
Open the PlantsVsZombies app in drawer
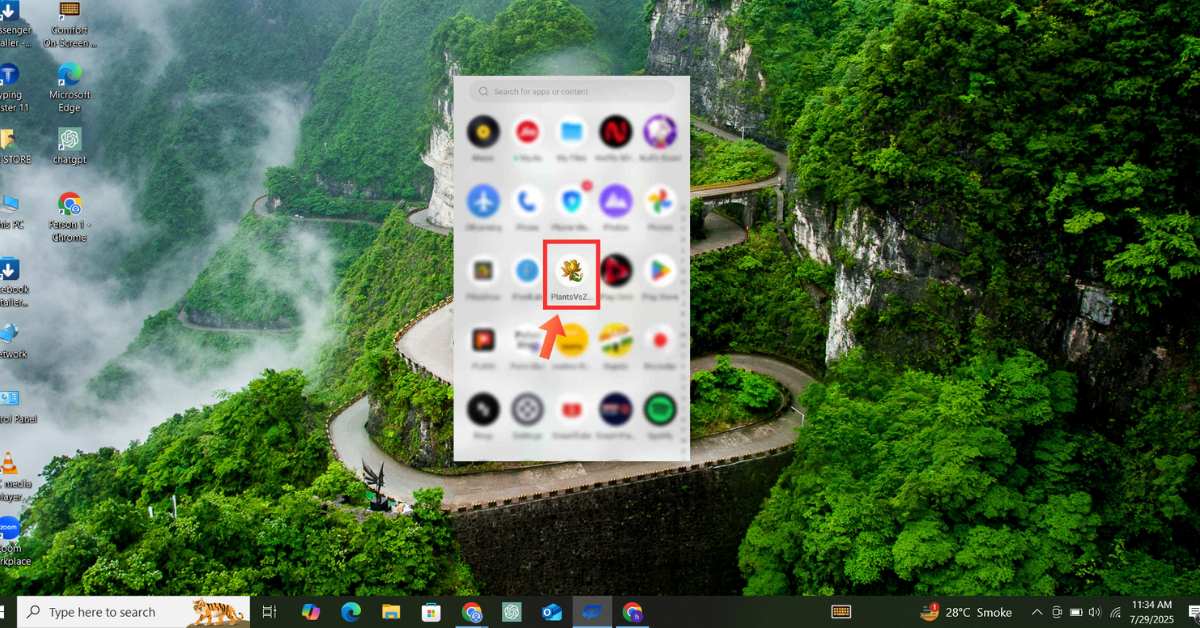tap(572, 271)
